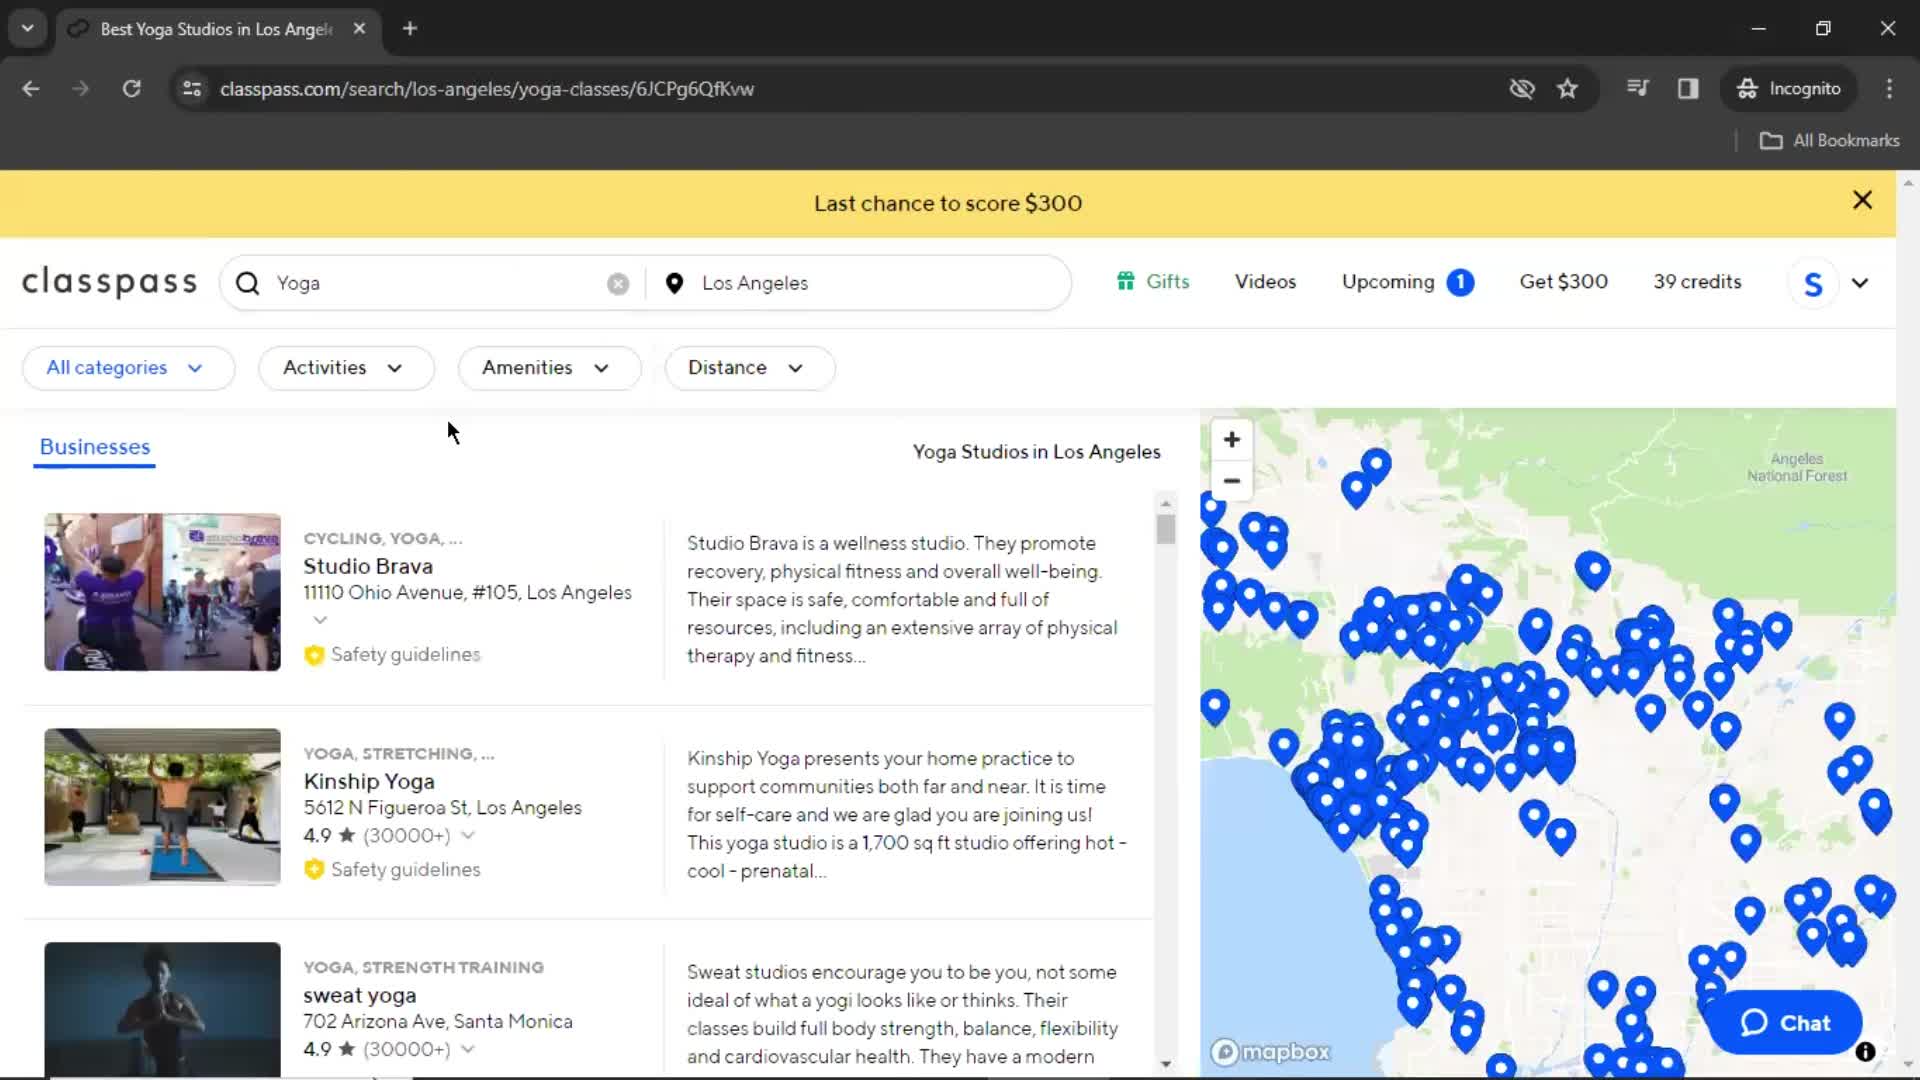Click 11110 Ohio Avenue address text

point(467,593)
